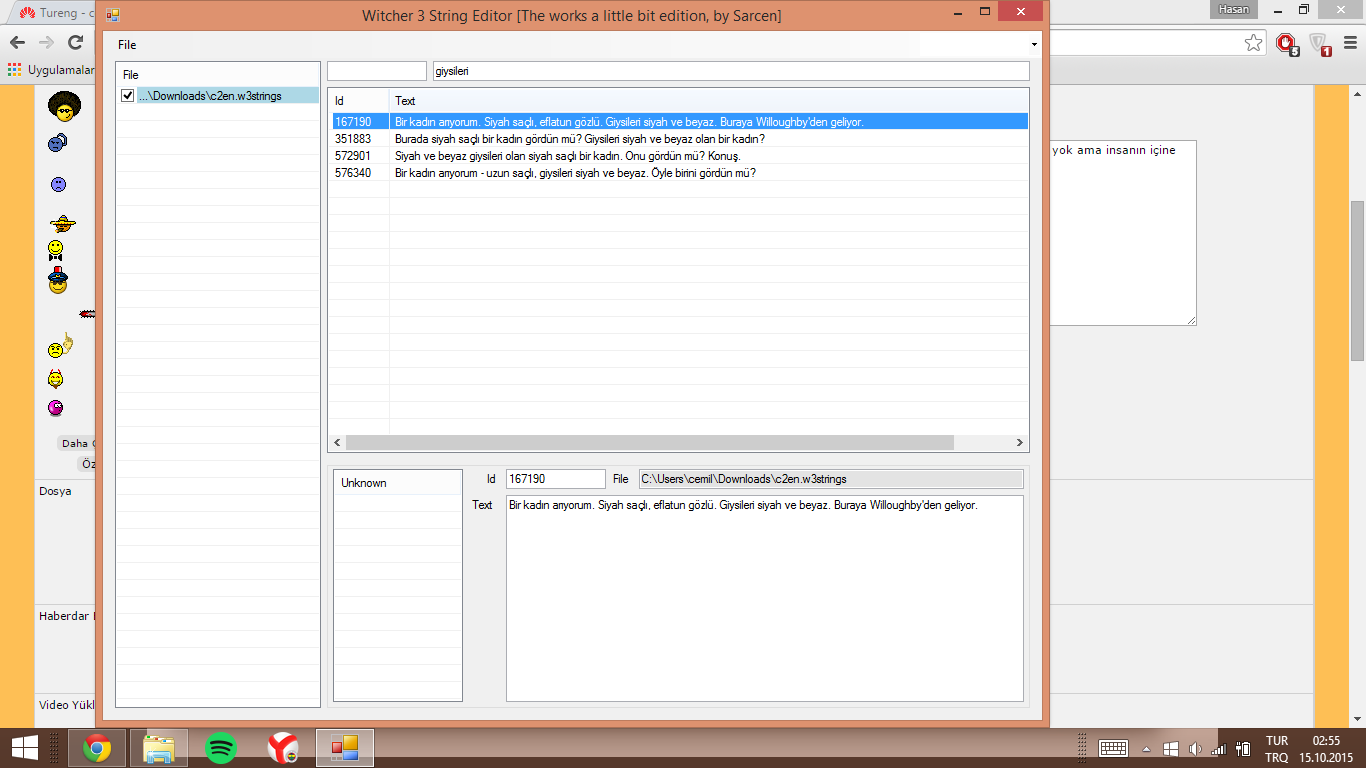
Task: Open the touch keyboard tray icon
Action: 1114,748
